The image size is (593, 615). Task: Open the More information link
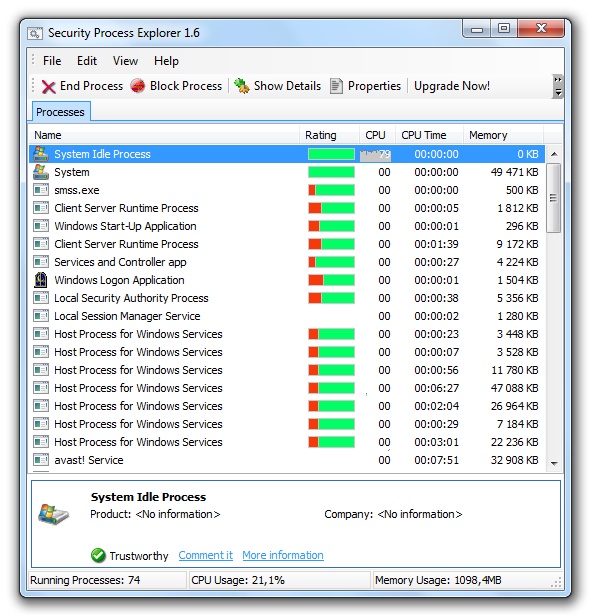[x=283, y=555]
